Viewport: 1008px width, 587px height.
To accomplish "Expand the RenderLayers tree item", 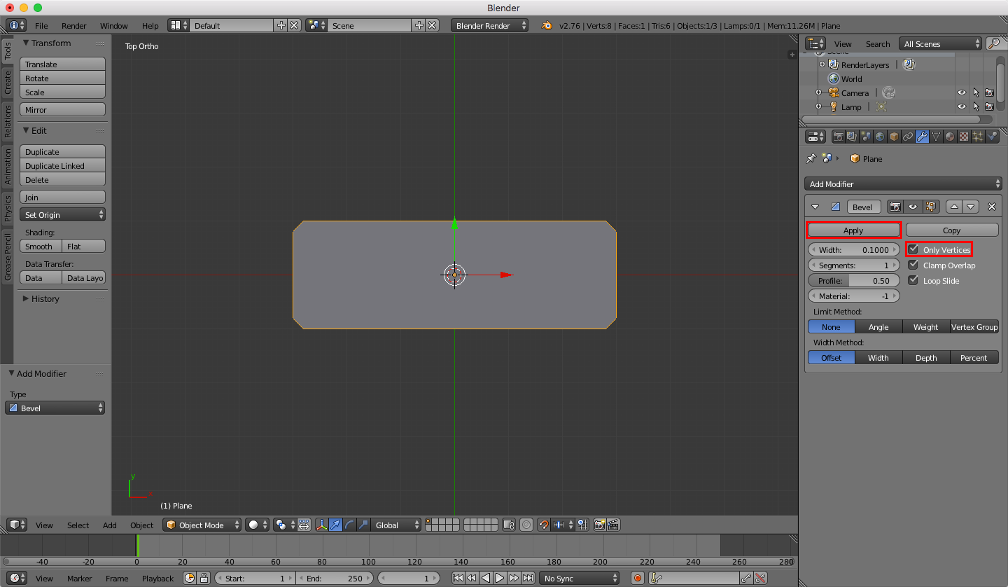I will point(822,64).
